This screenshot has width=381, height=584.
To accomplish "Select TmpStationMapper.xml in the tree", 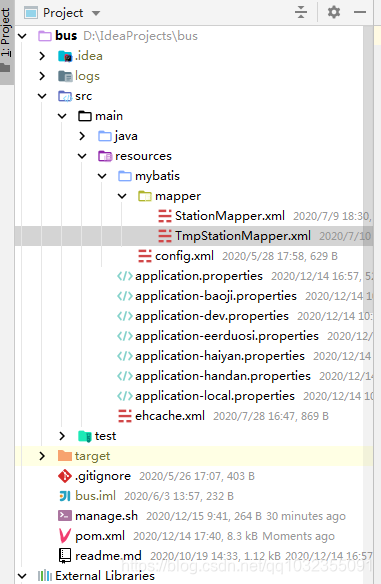I will pyautogui.click(x=243, y=236).
